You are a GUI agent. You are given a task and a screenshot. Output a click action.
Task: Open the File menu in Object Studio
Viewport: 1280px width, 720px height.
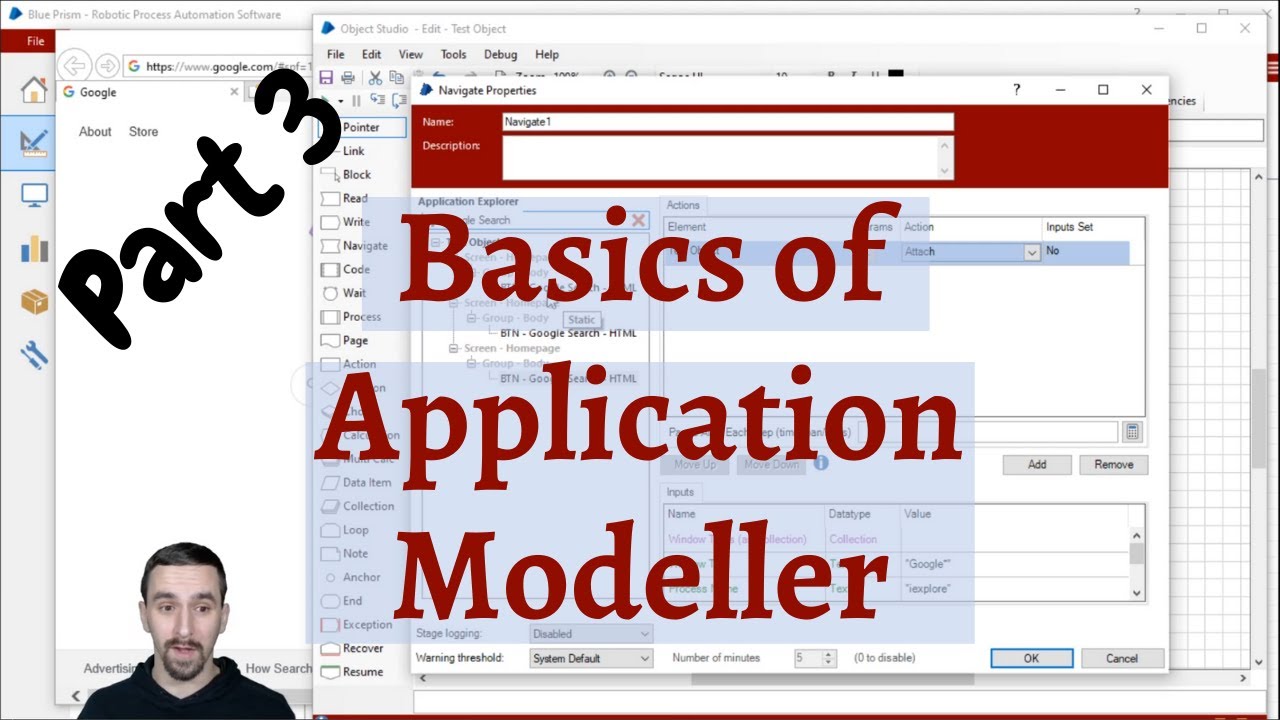pos(336,54)
